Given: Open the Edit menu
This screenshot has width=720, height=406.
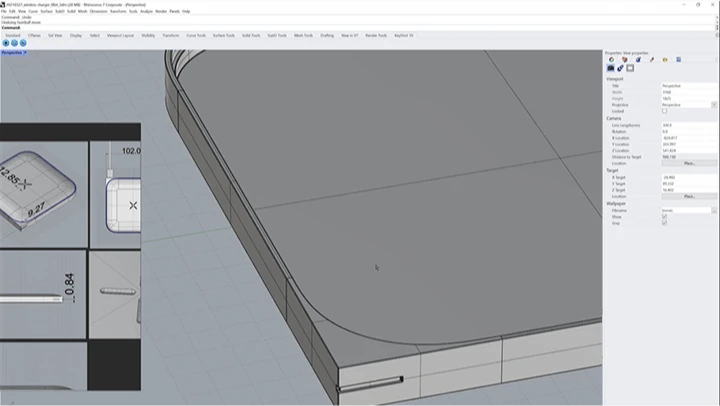Looking at the screenshot, I should (12, 11).
